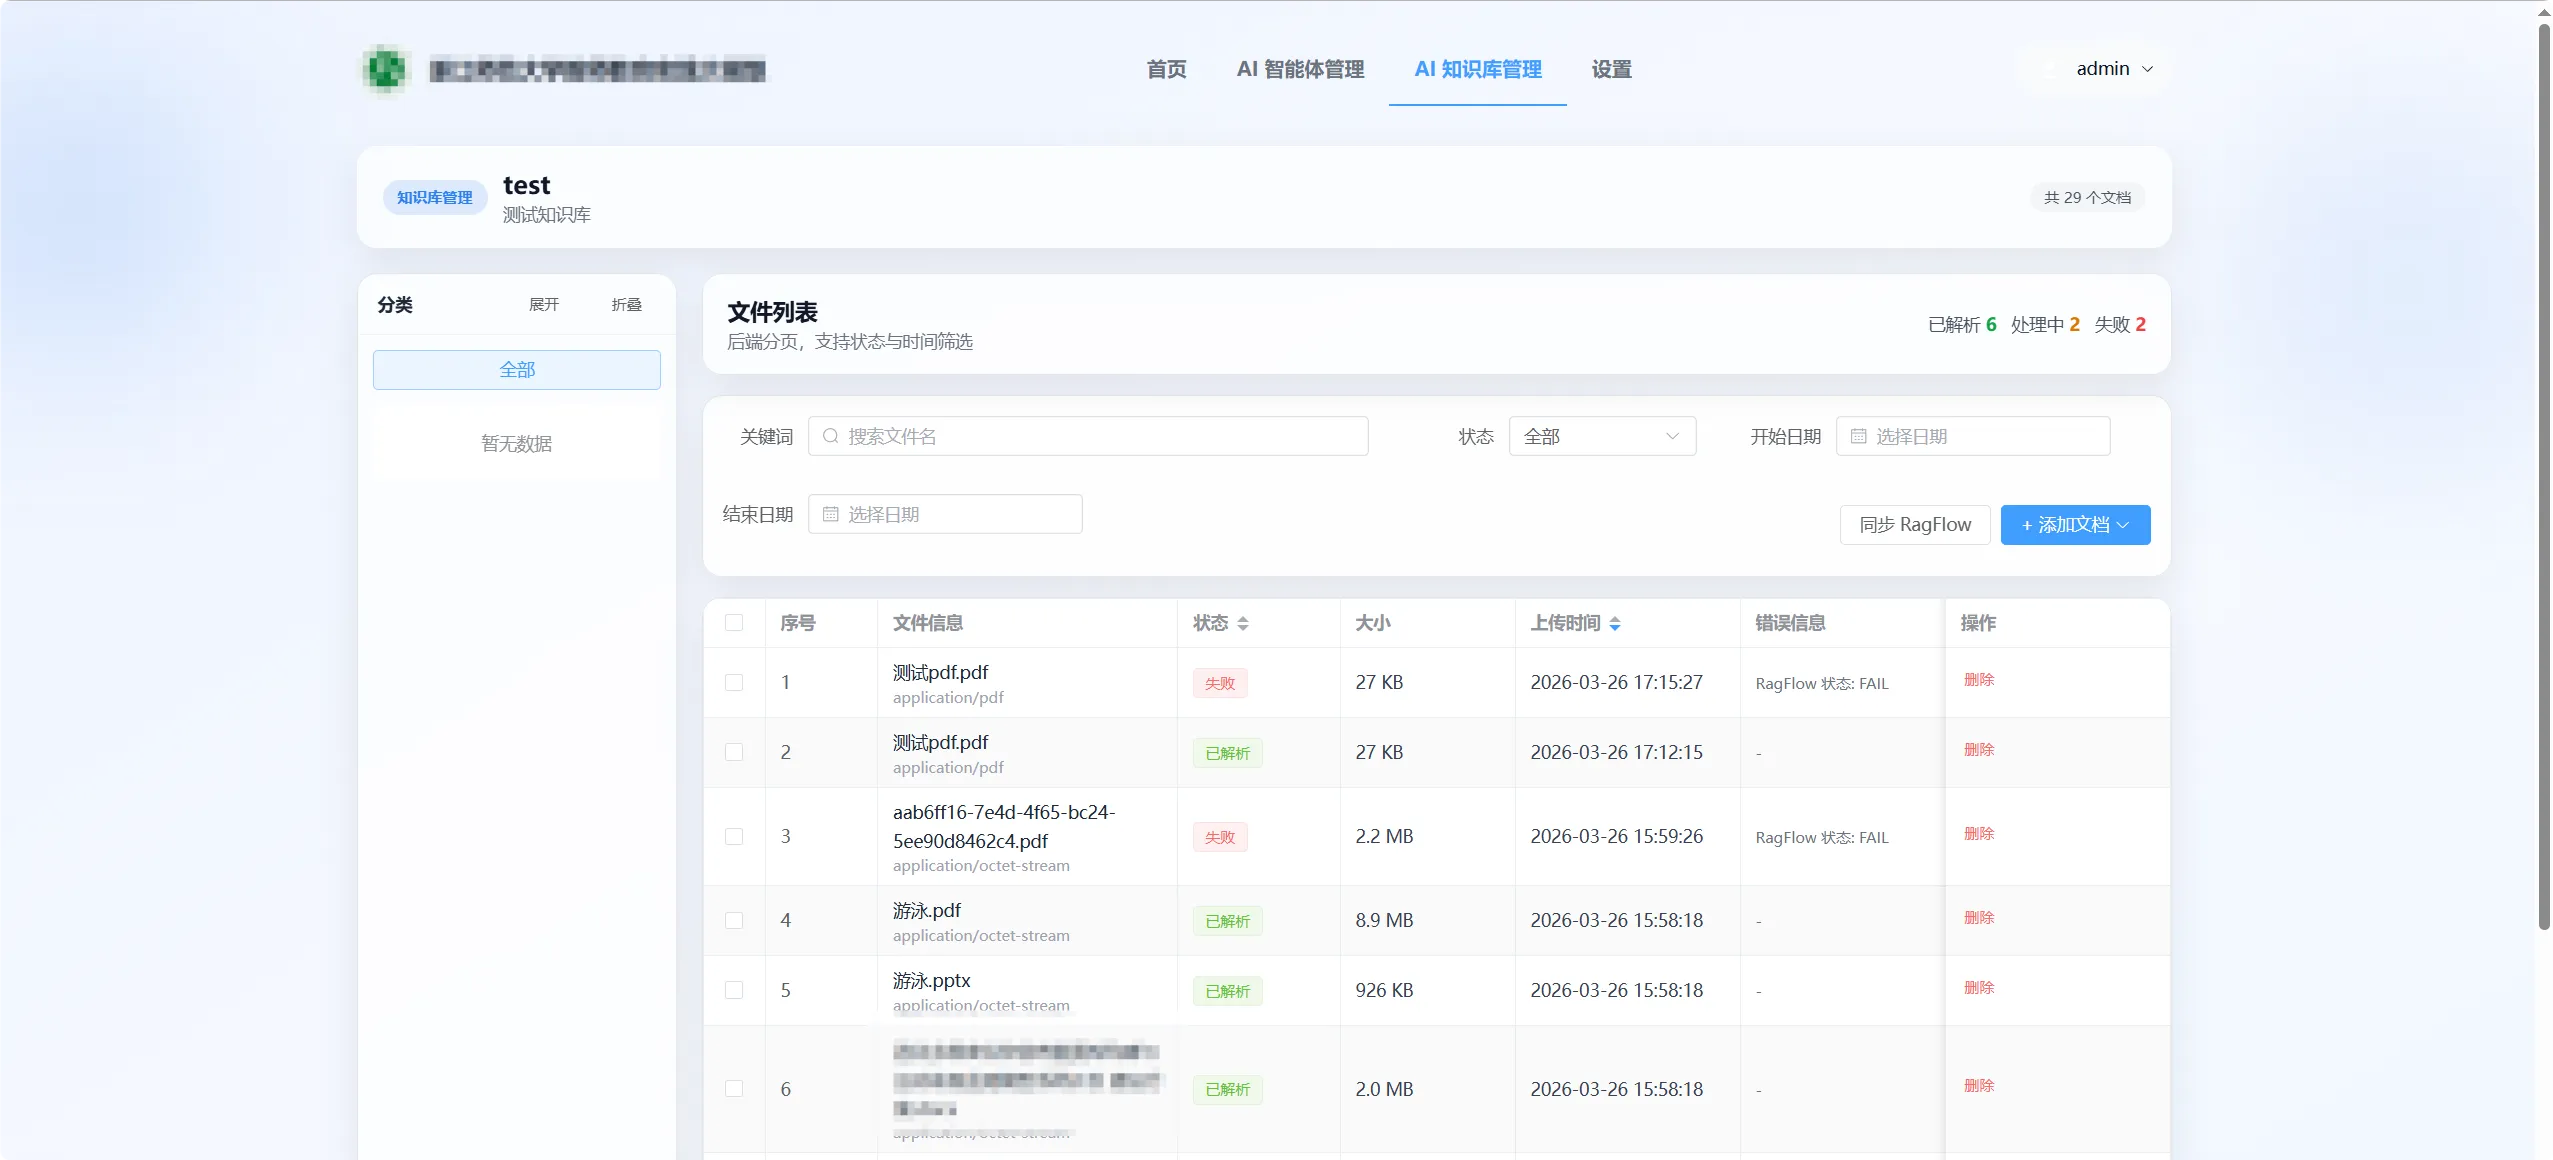2553x1160 pixels.
Task: Click size value 8.9 MB
Action: coord(1384,920)
